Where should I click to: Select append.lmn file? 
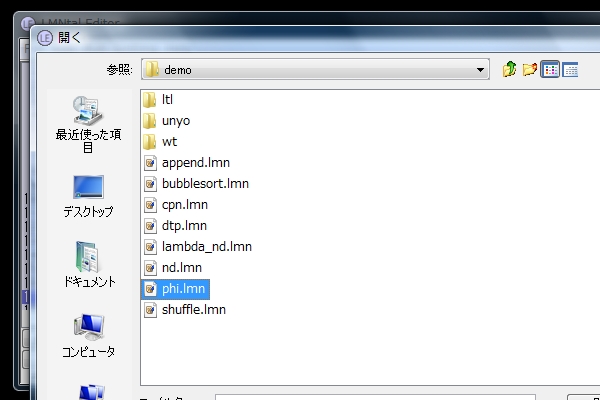pyautogui.click(x=196, y=163)
